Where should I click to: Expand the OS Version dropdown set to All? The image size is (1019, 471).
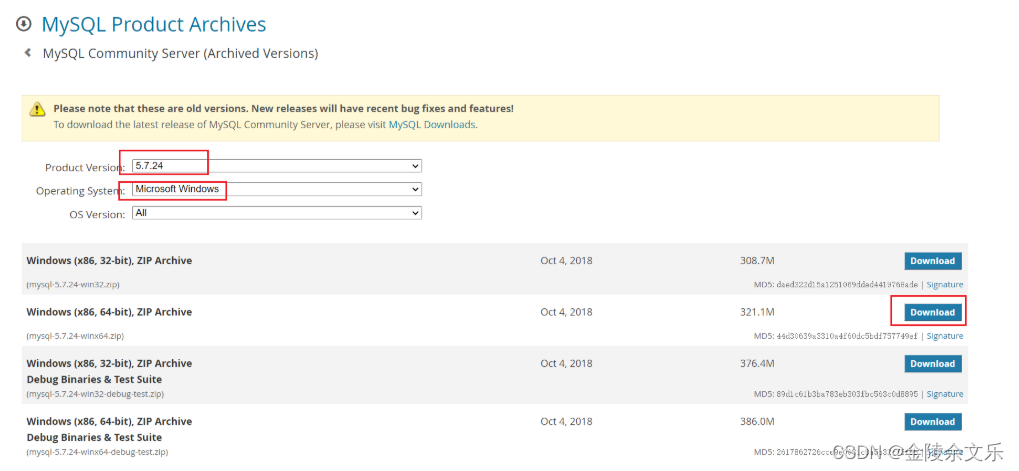coord(277,213)
